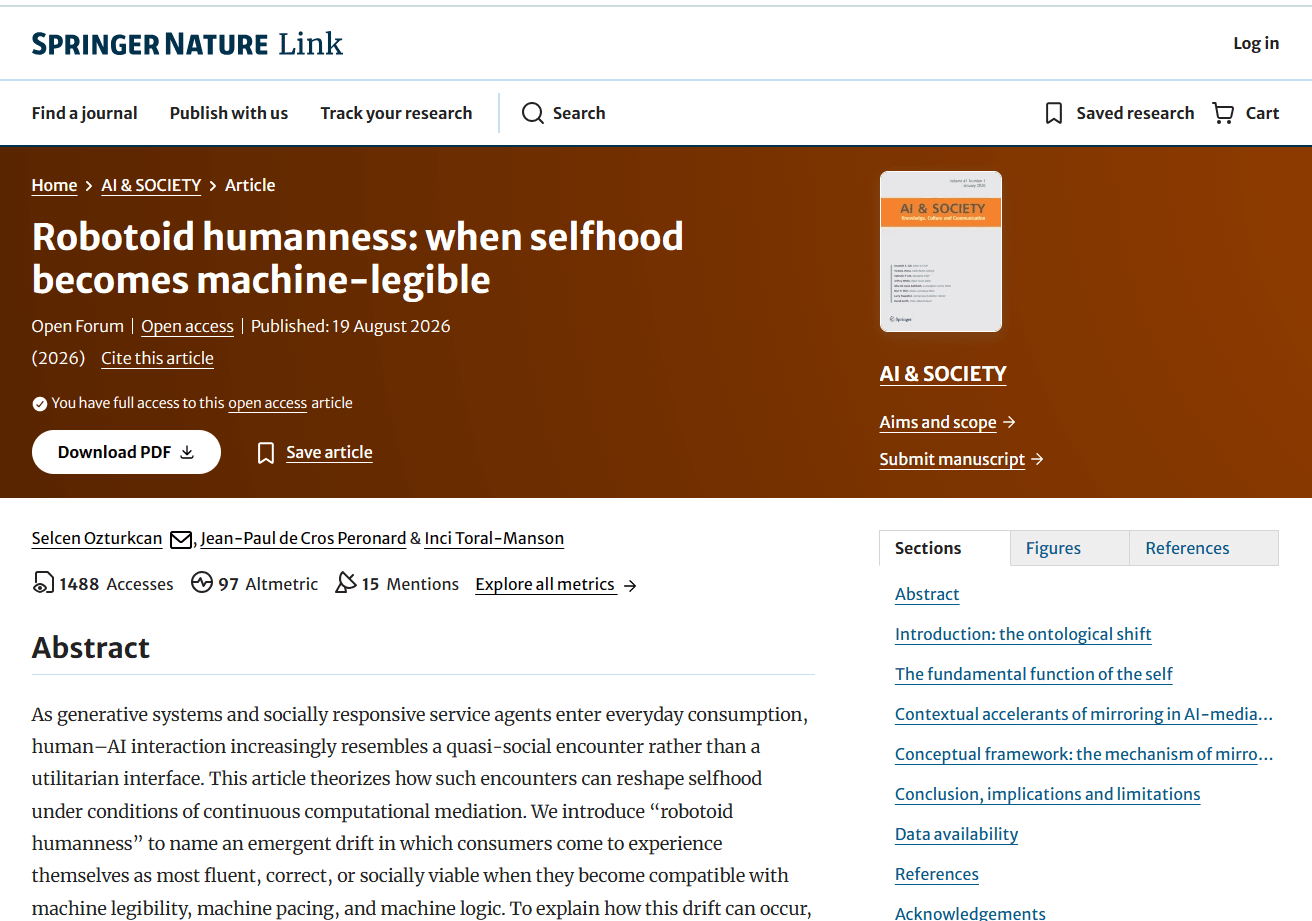Viewport: 1312px width, 921px height.
Task: Click the Cite this article link
Action: (157, 358)
